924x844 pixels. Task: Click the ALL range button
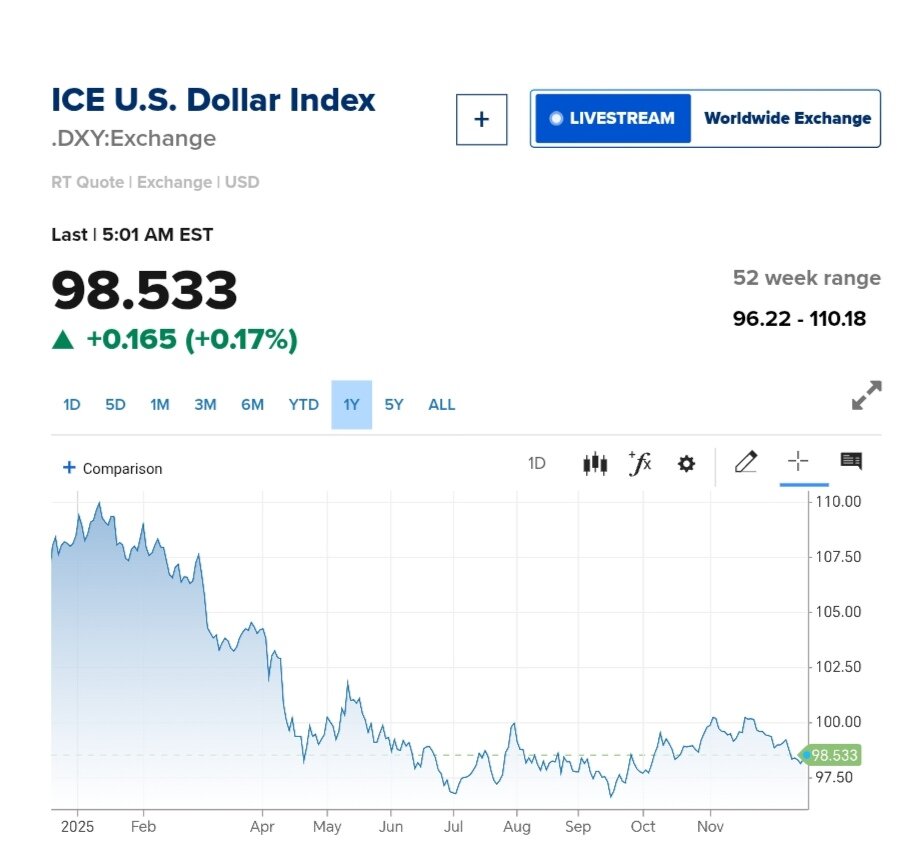coord(441,404)
